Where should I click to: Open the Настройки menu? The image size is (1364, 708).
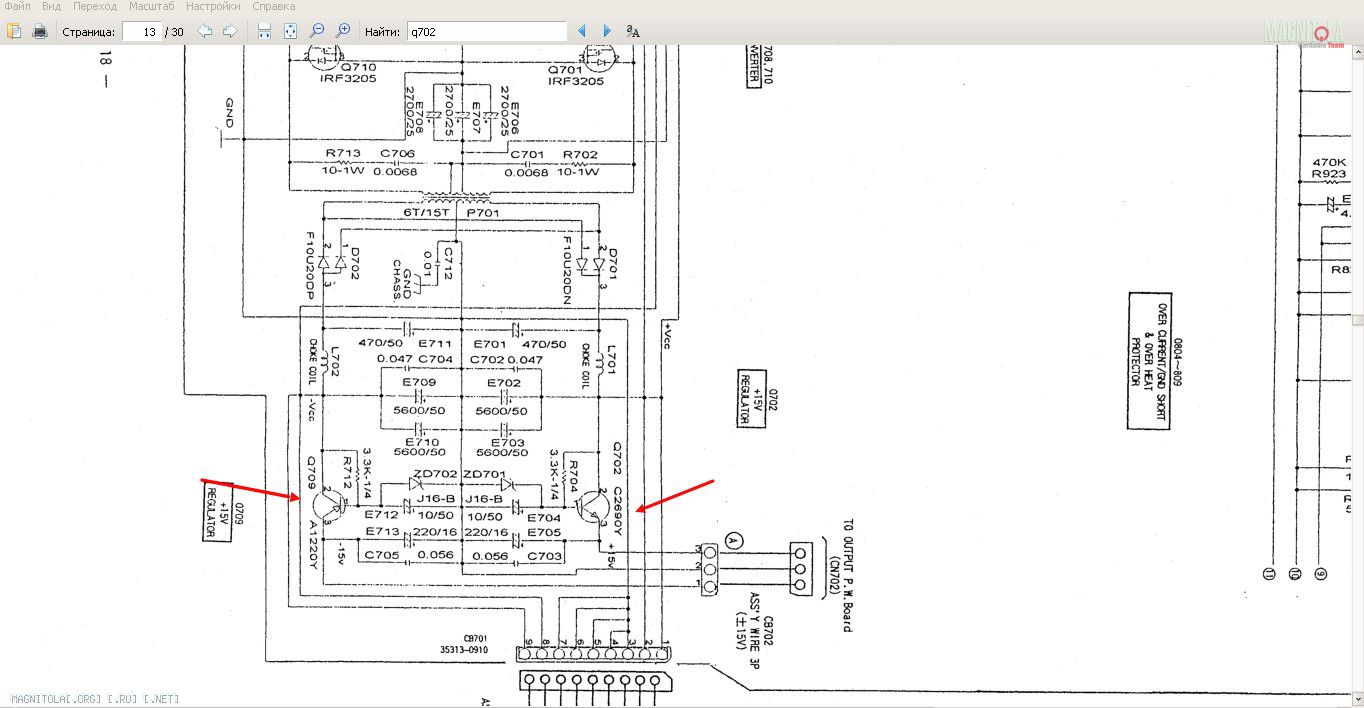pyautogui.click(x=213, y=6)
